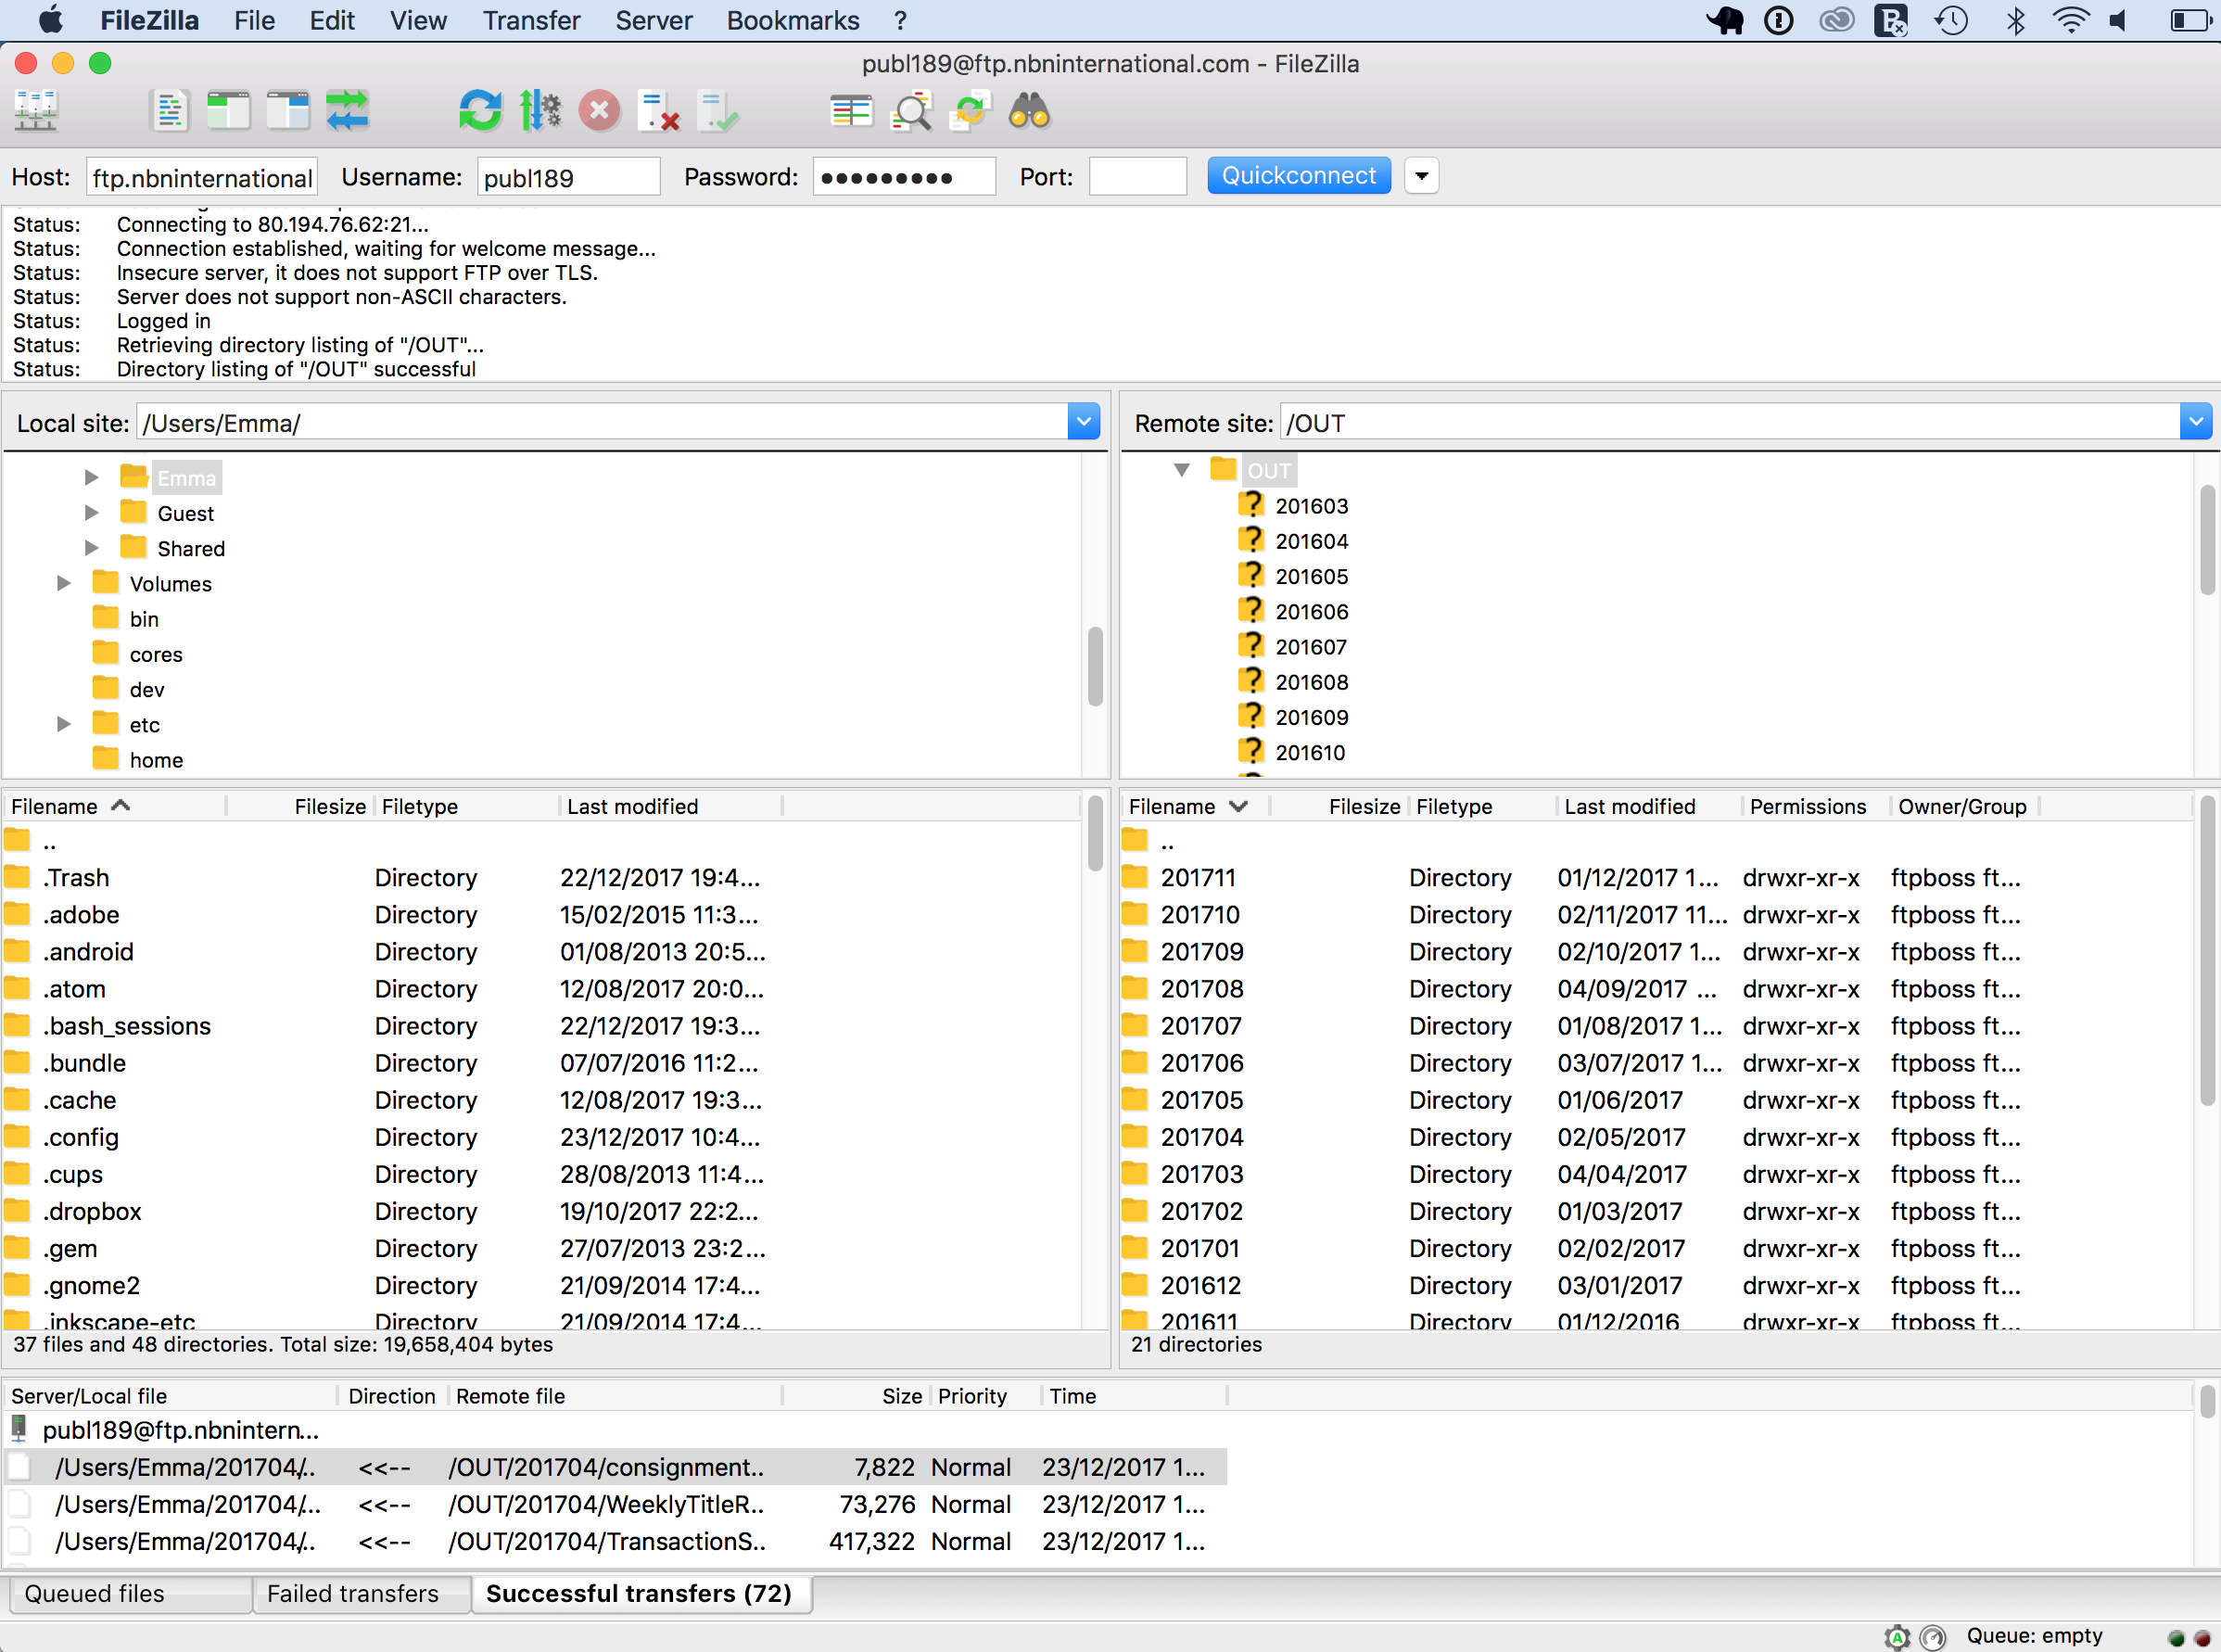2221x1652 pixels.
Task: Switch to the Failed transfers tab
Action: 352,1593
